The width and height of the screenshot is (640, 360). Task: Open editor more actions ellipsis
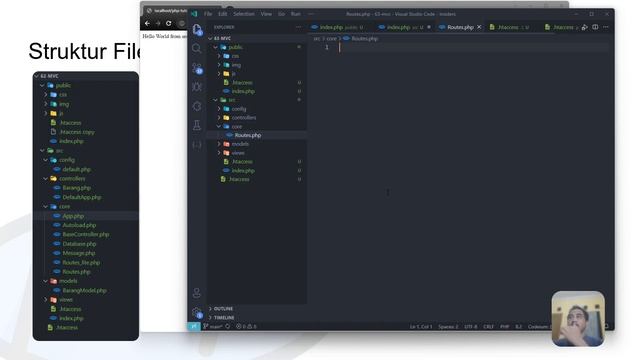tap(606, 27)
